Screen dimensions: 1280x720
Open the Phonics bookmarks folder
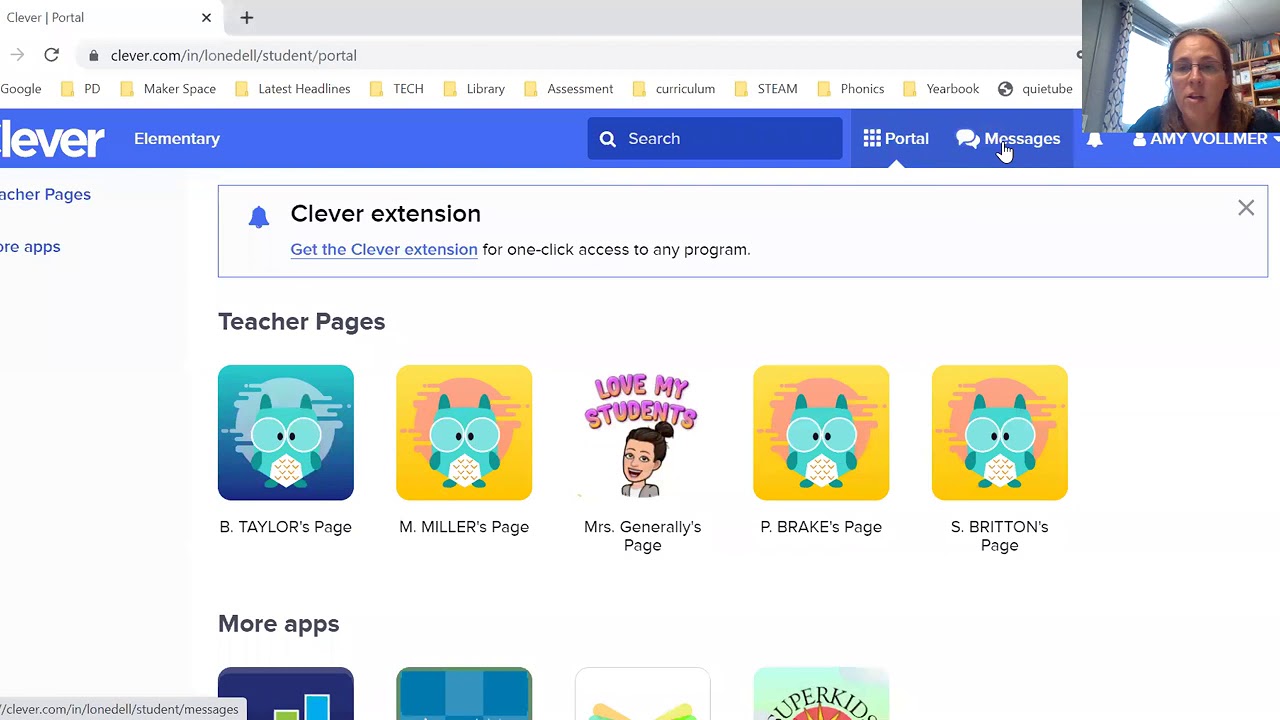[851, 89]
